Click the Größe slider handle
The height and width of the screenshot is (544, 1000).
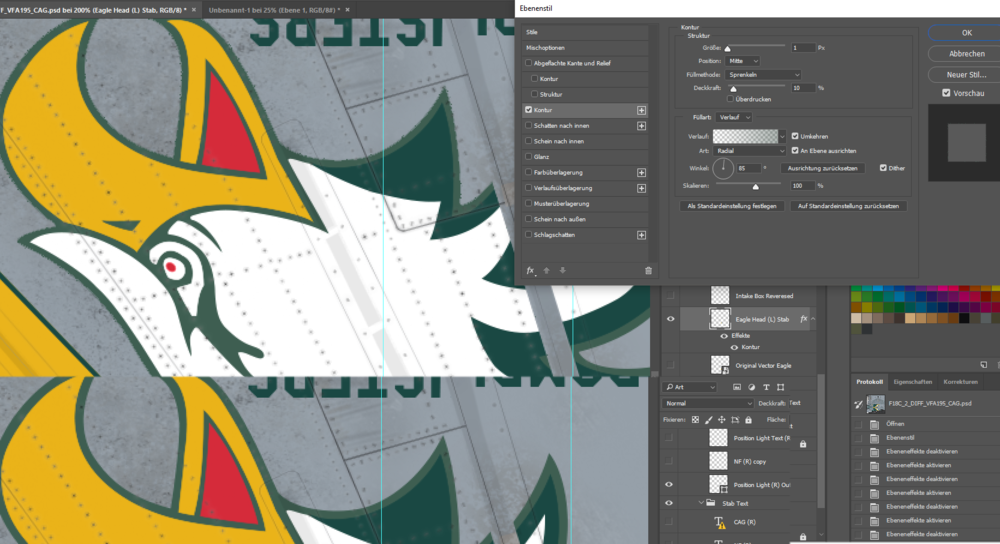(727, 48)
